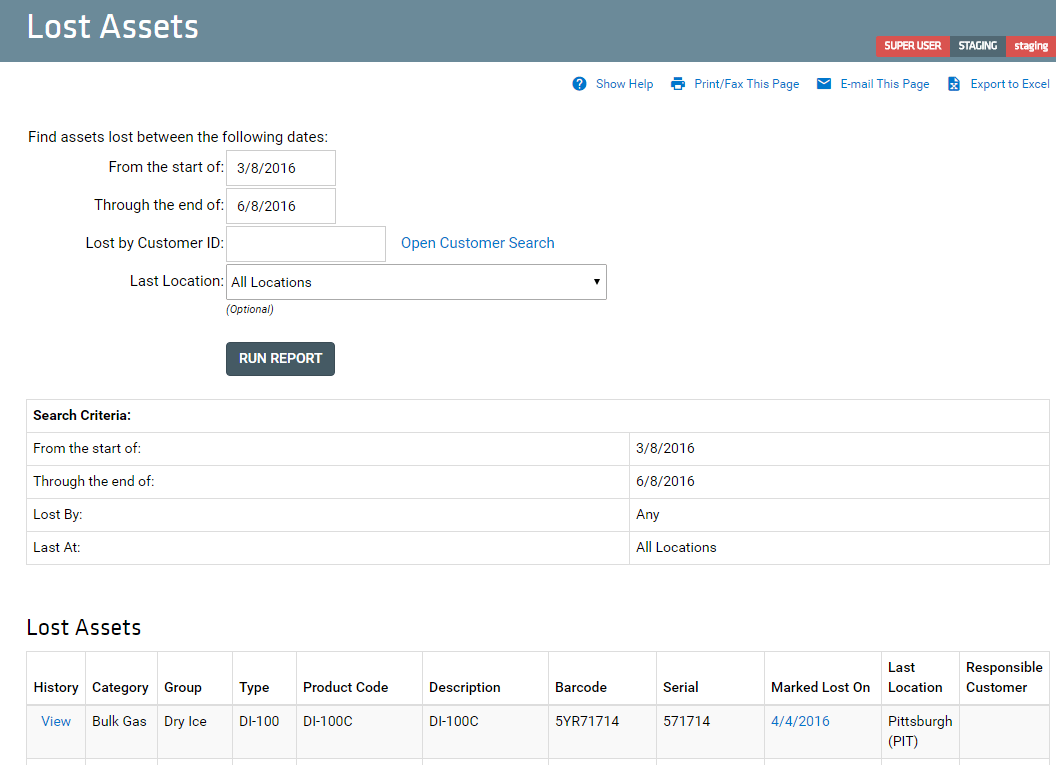Click the Lost by Customer ID field
Image resolution: width=1056 pixels, height=765 pixels.
click(x=306, y=244)
